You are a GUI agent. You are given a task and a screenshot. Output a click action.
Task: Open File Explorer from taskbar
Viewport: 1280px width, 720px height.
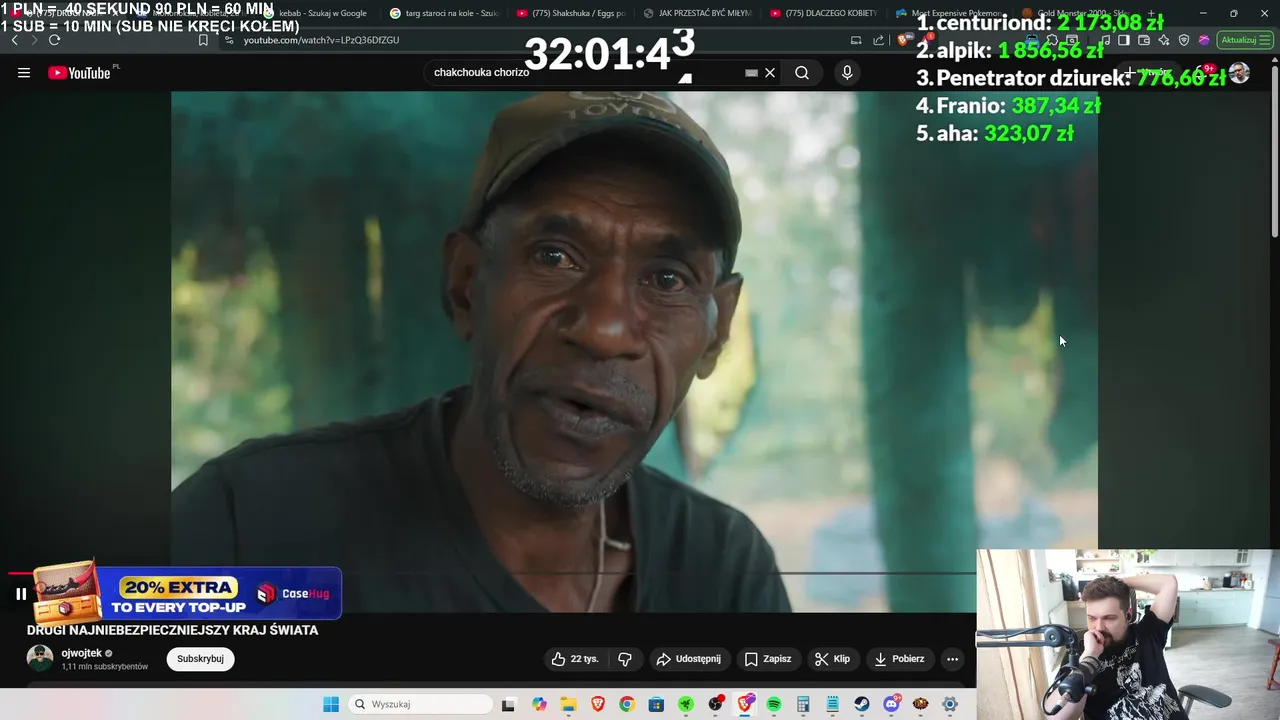click(x=568, y=704)
